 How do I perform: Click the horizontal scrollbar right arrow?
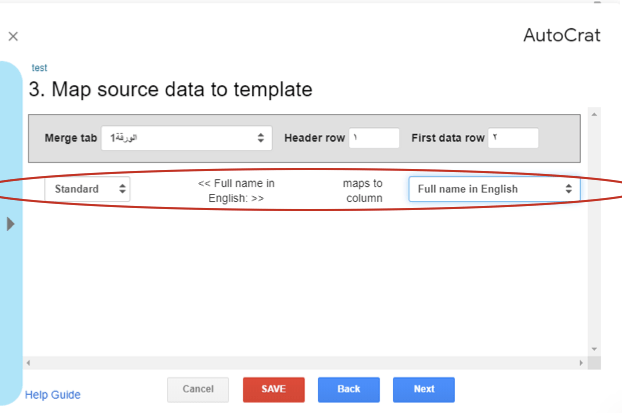tap(580, 362)
